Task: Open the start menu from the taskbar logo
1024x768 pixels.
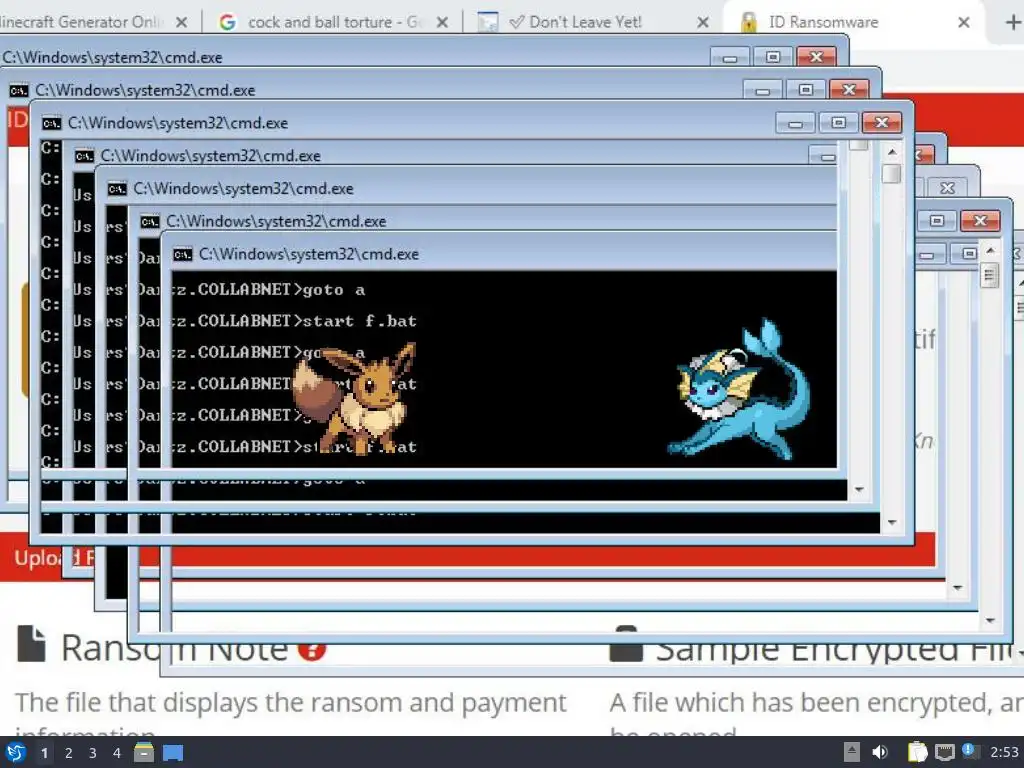Action: pyautogui.click(x=15, y=753)
